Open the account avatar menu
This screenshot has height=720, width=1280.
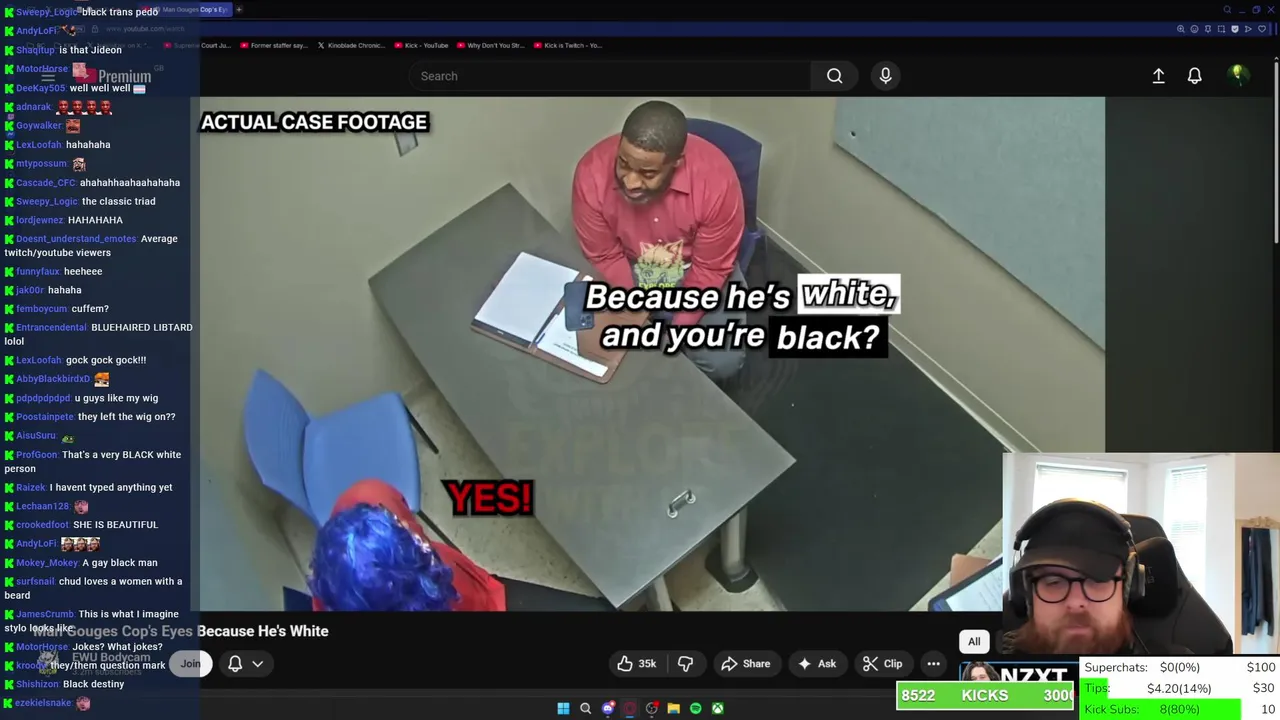click(1238, 75)
